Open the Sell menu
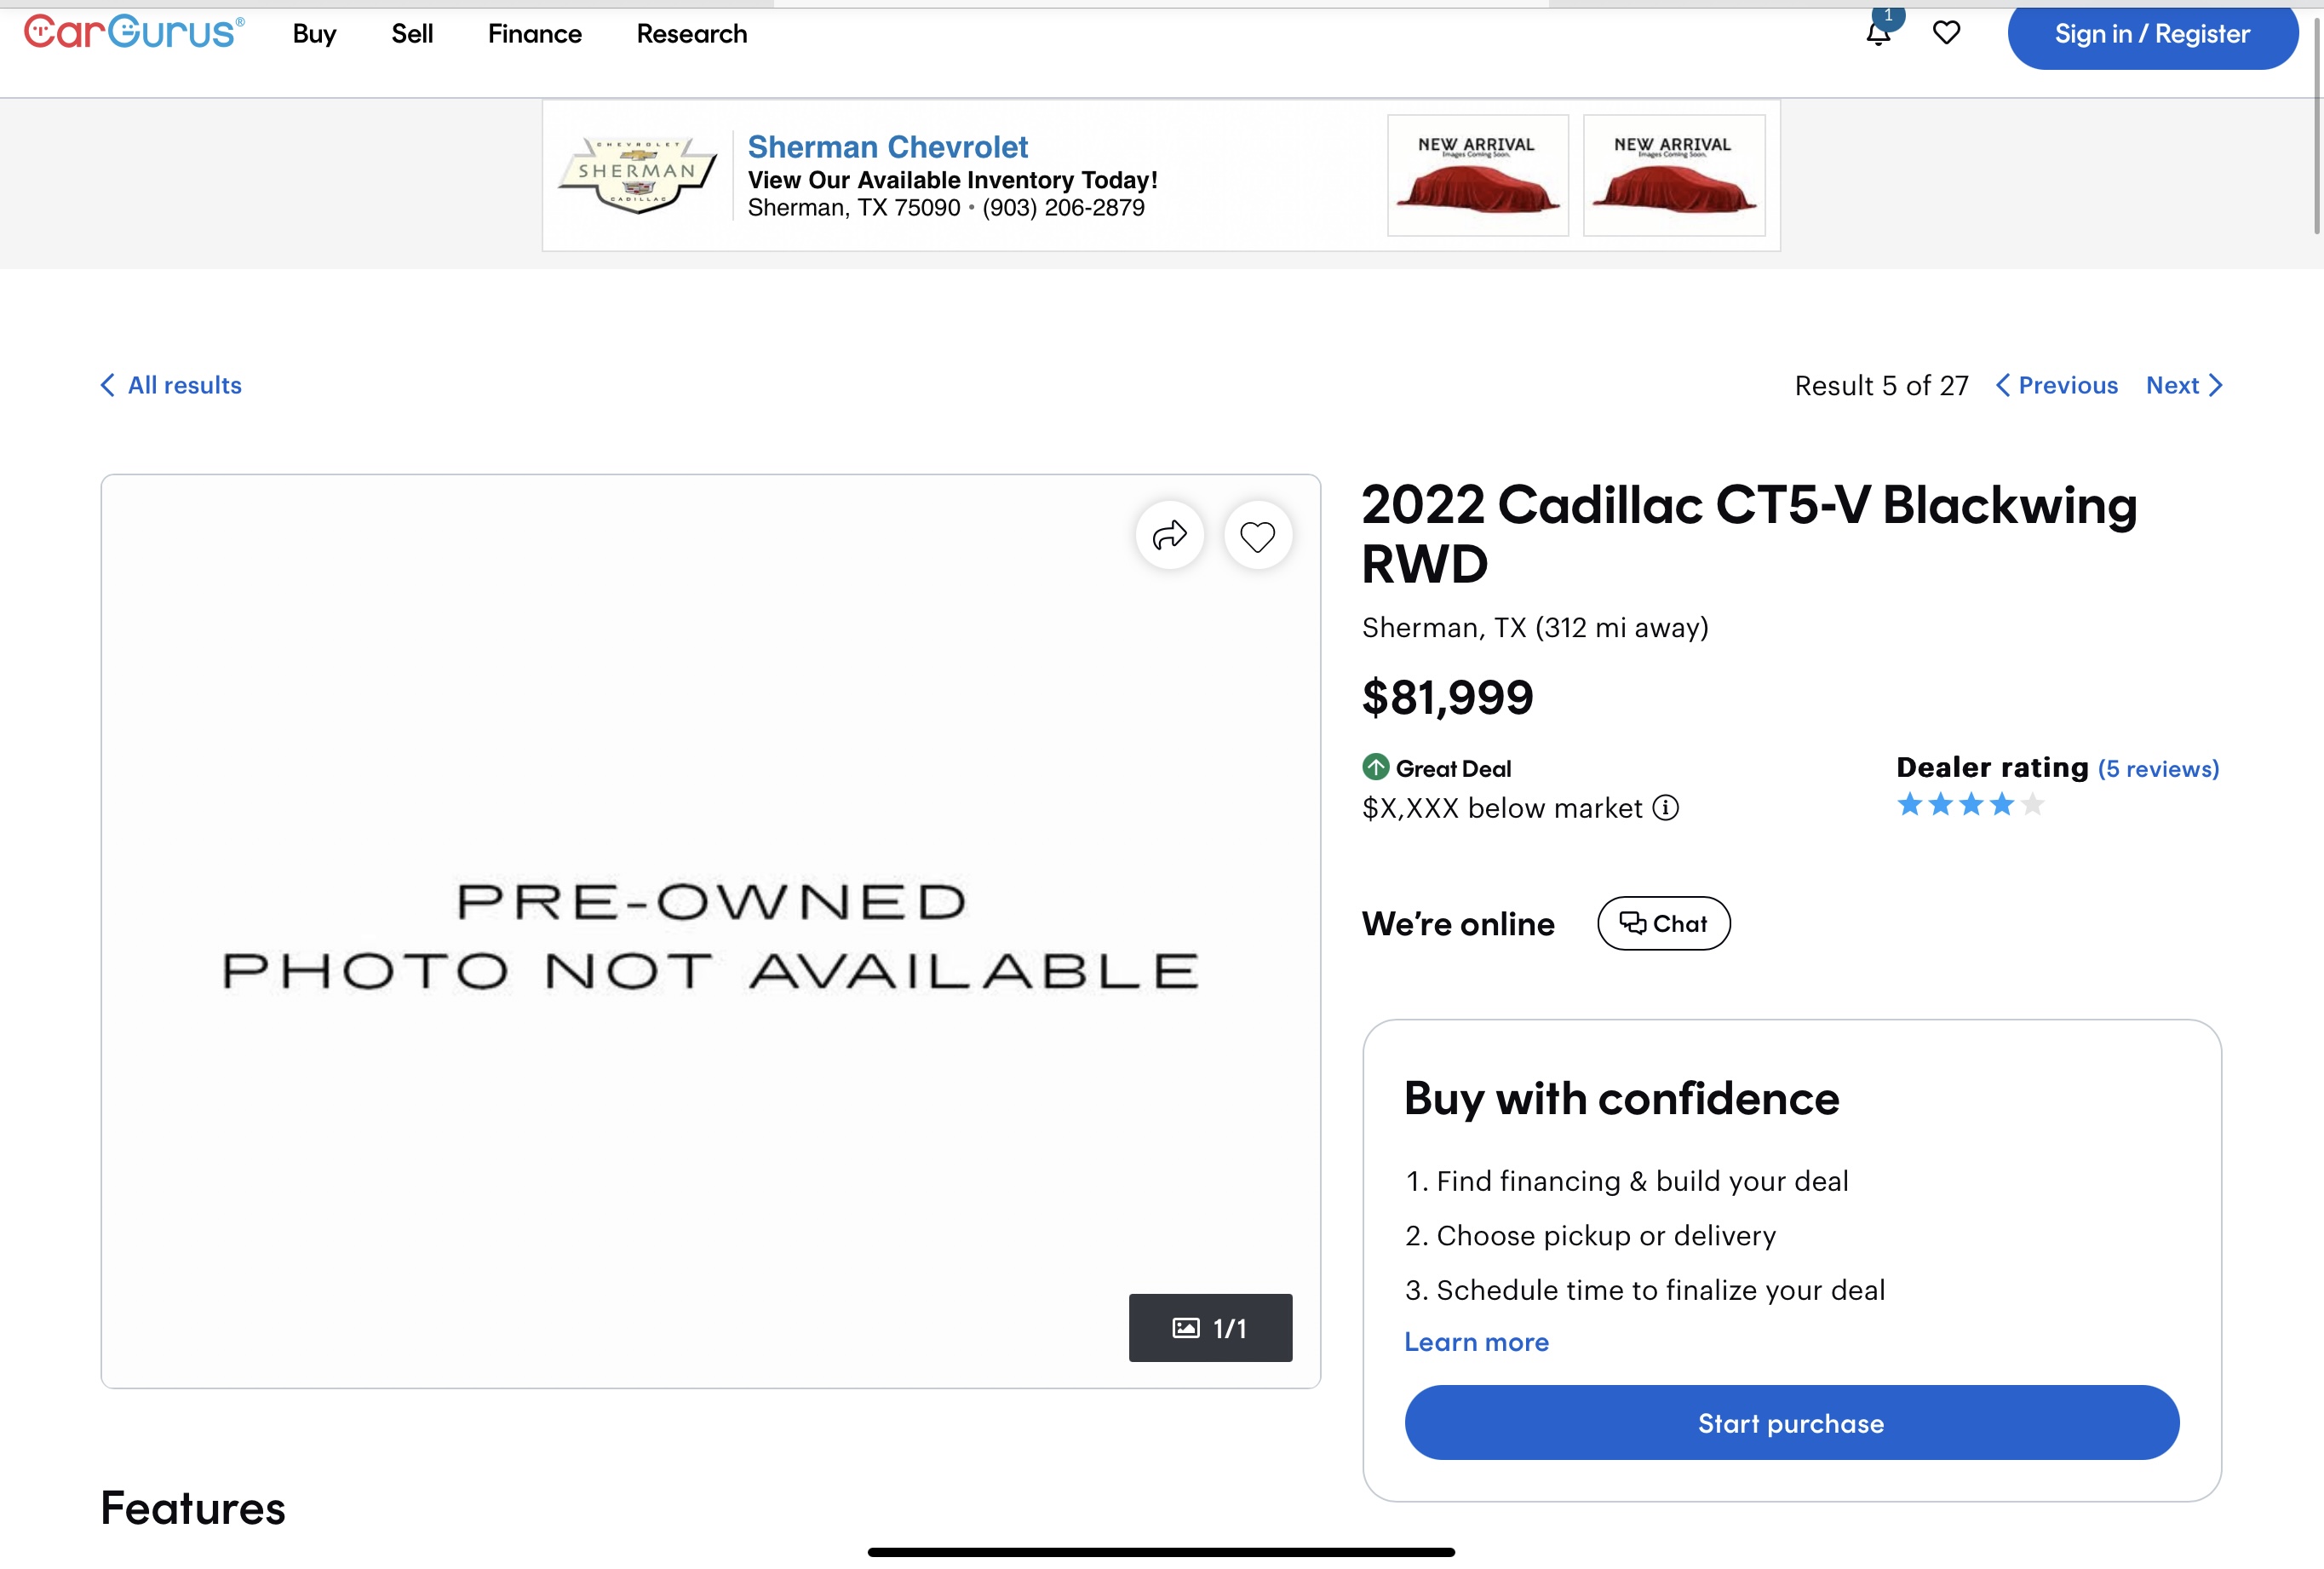The image size is (2324, 1569). (412, 34)
